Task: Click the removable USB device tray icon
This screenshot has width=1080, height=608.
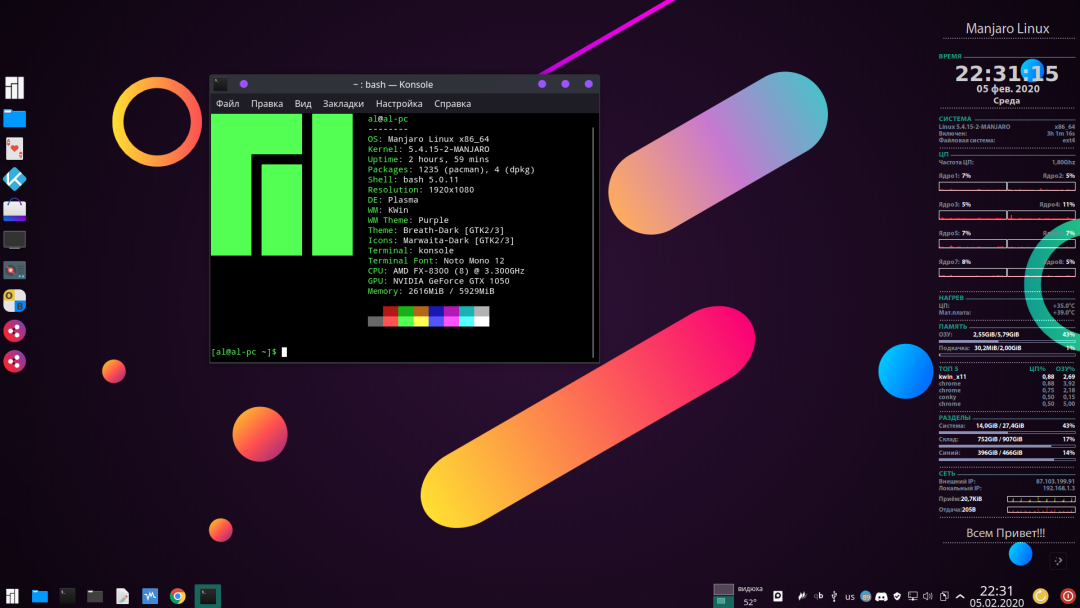Action: coord(834,595)
